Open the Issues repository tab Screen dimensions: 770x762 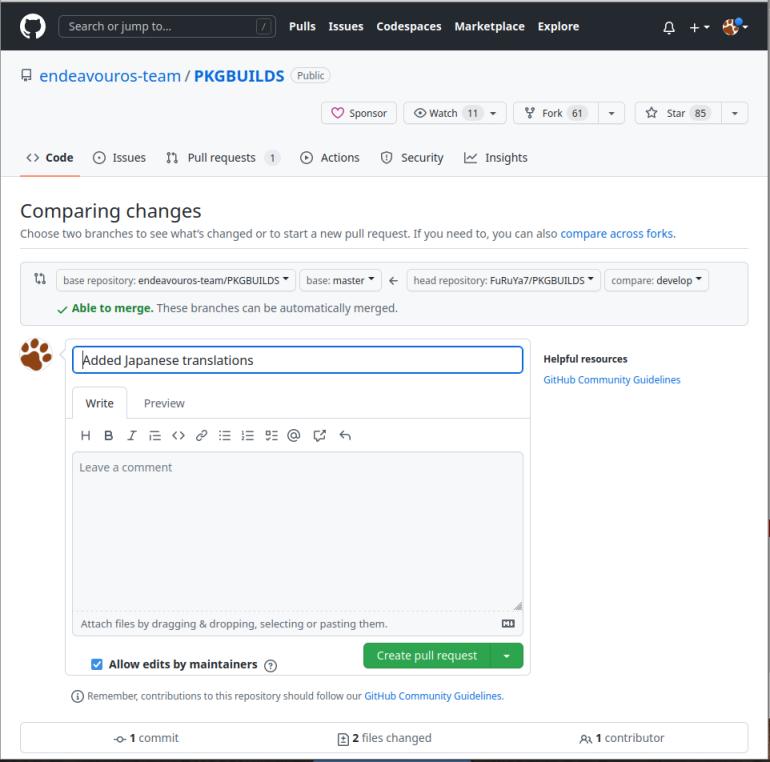tap(119, 158)
